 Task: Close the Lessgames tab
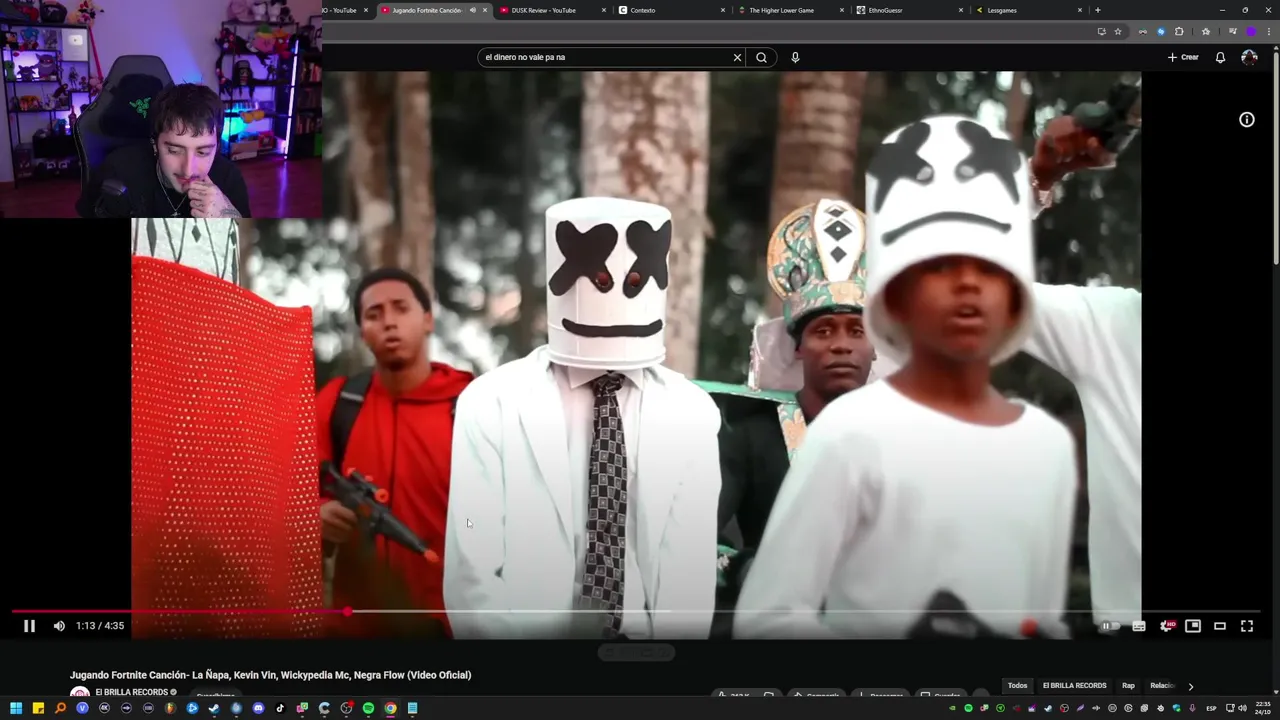tap(1080, 10)
